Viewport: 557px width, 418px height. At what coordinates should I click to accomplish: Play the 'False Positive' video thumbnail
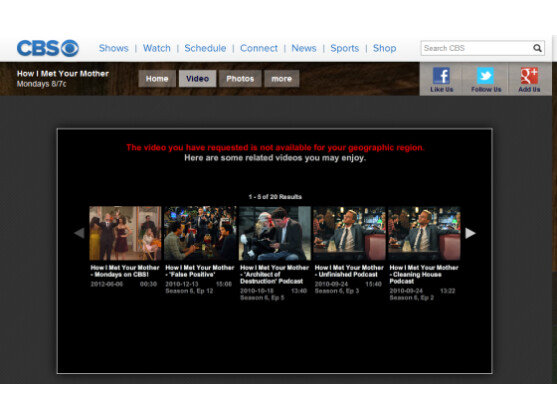pyautogui.click(x=200, y=233)
